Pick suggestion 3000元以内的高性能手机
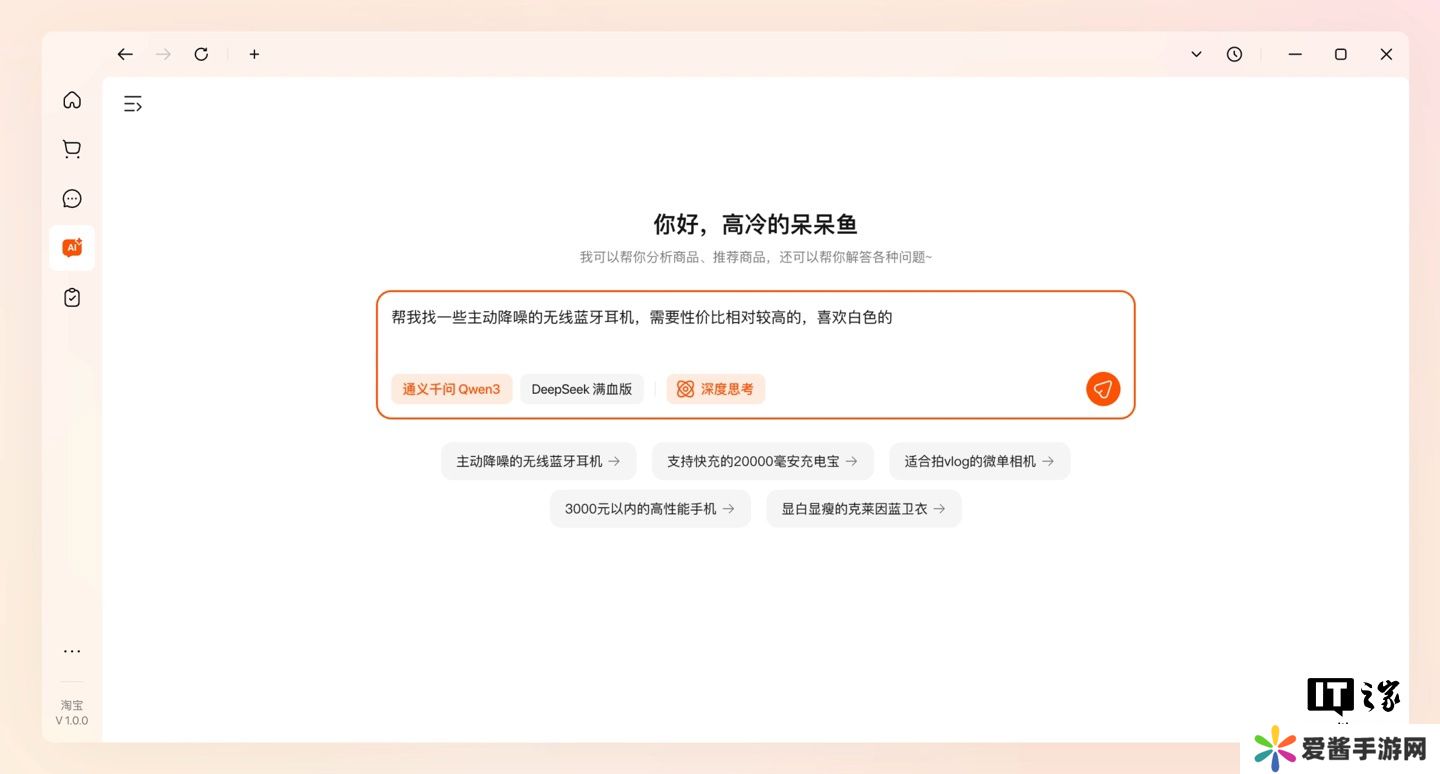Screen dimensions: 1440x774 pyautogui.click(x=650, y=508)
